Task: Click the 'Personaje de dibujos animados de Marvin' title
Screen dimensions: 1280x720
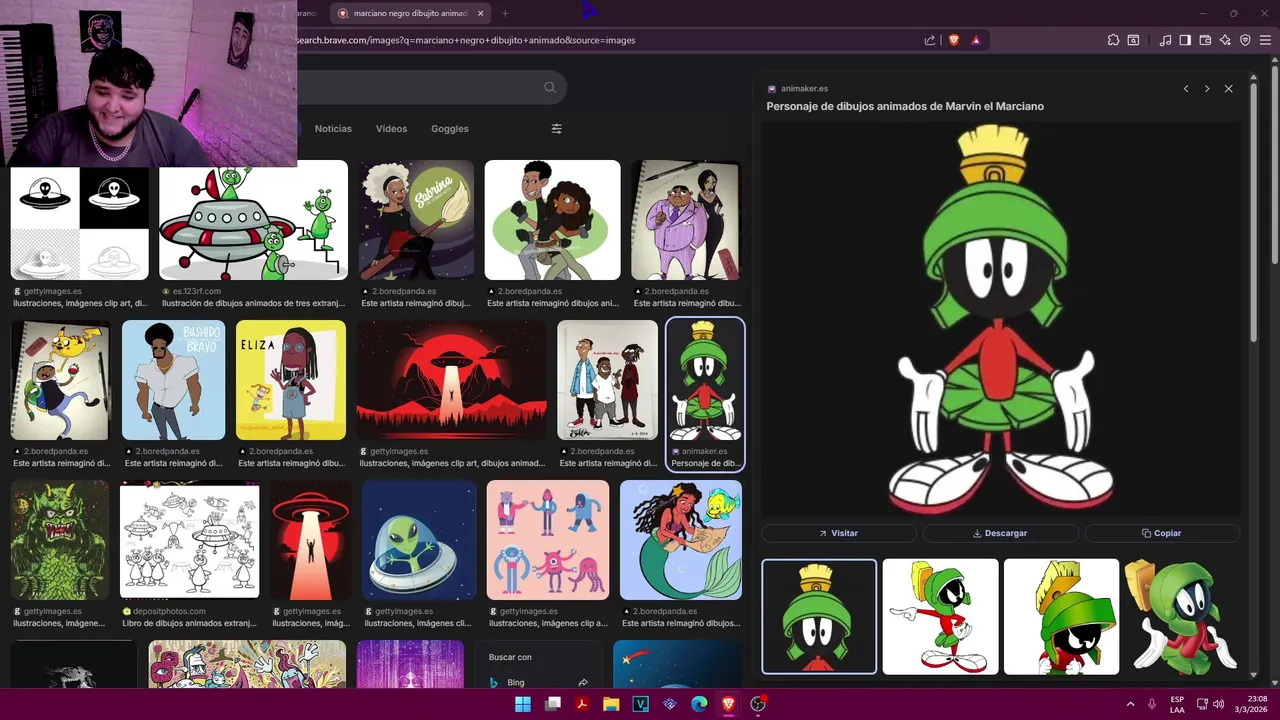Action: pyautogui.click(x=905, y=106)
